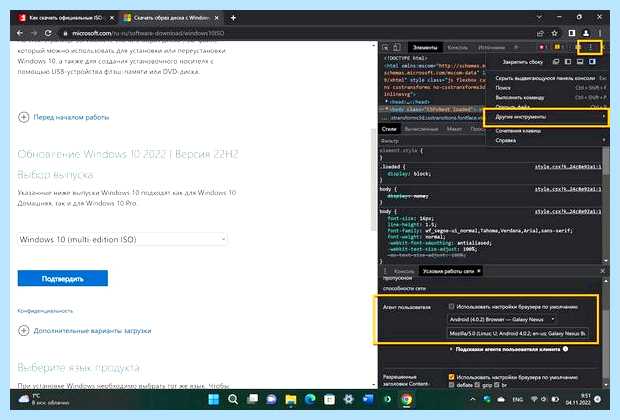Open 'Другие инструменты' submenu
This screenshot has width=620, height=420.
(x=547, y=117)
